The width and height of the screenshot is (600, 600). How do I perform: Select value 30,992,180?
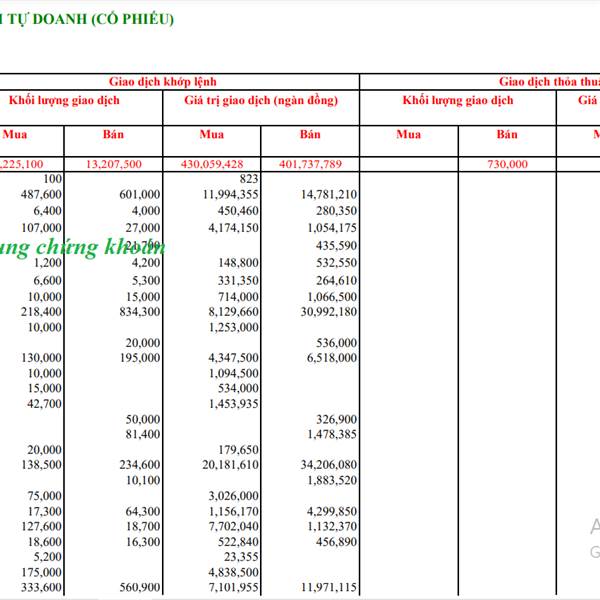pos(329,312)
